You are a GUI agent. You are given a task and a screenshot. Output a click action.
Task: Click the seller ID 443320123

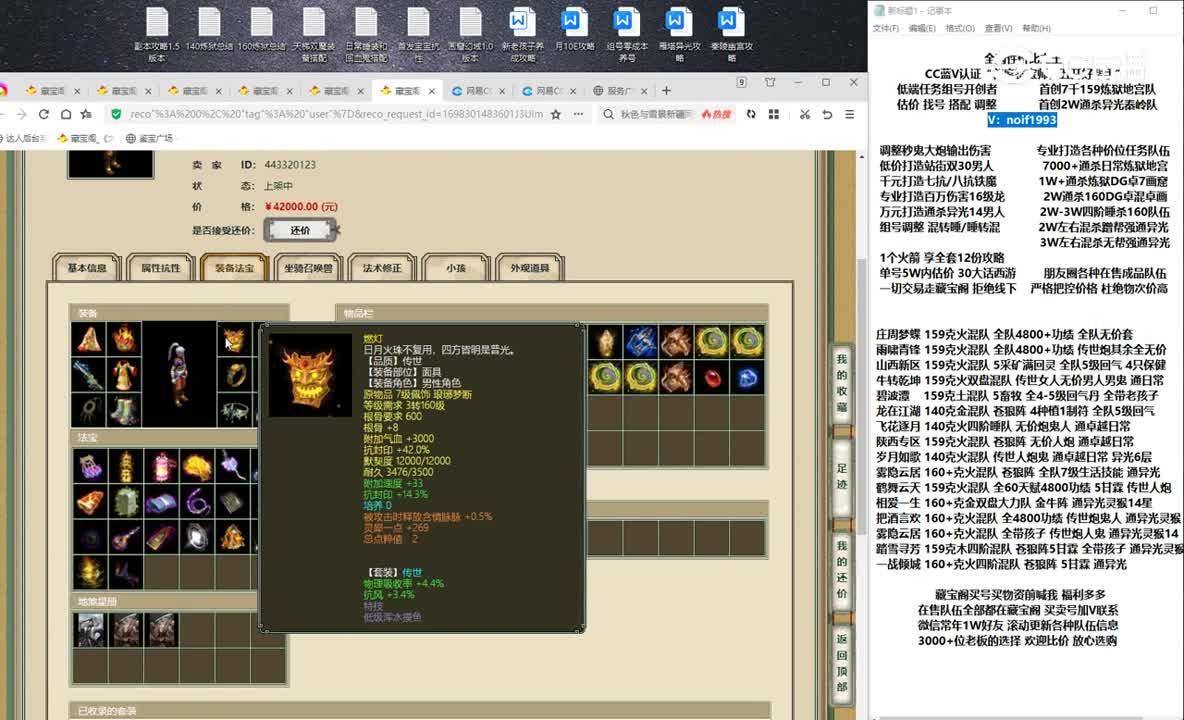(290, 165)
